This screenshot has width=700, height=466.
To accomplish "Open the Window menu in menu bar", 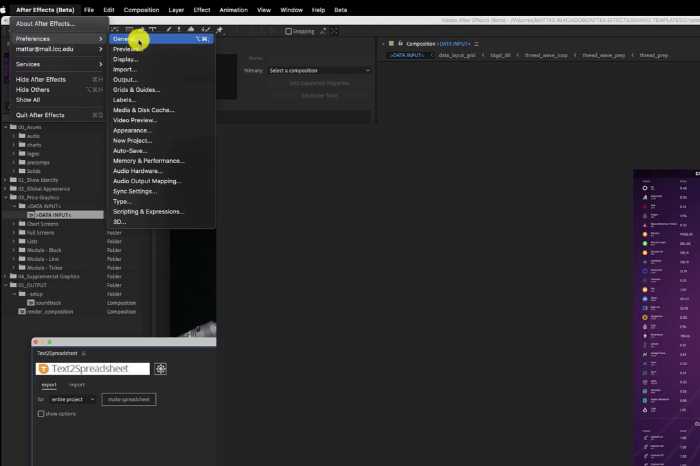I will (292, 10).
